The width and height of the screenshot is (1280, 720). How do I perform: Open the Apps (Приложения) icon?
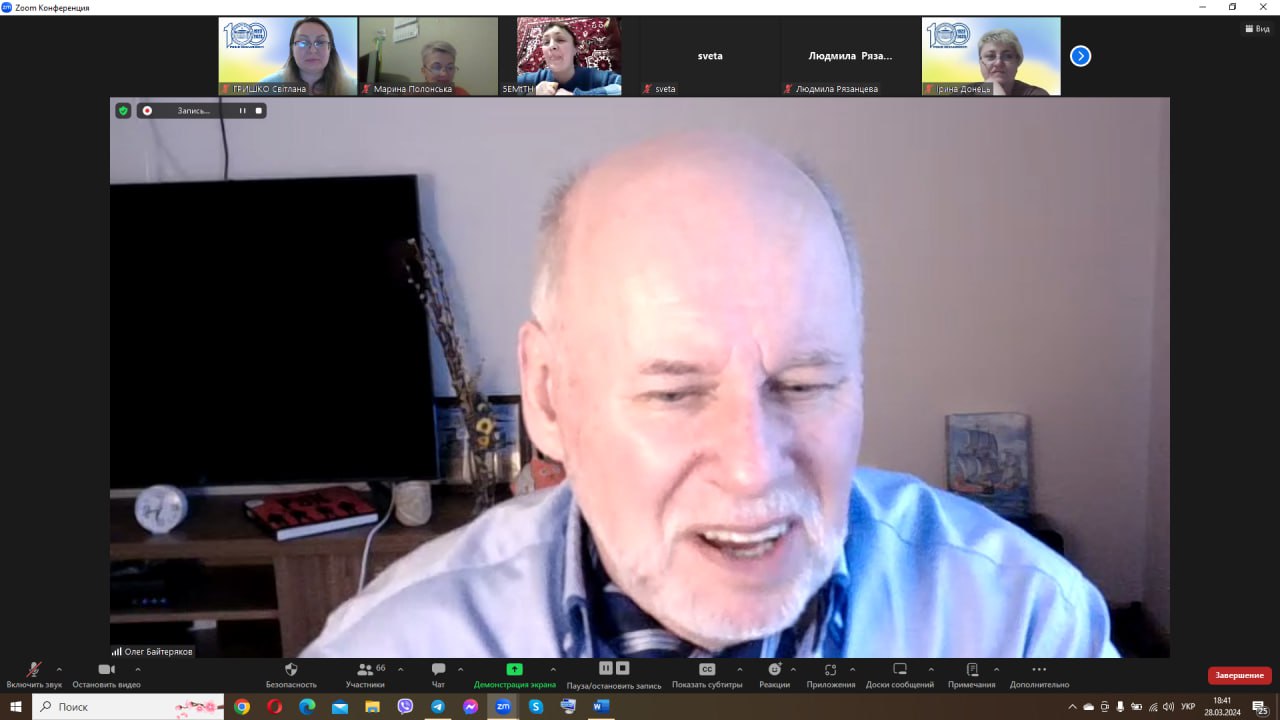[830, 670]
